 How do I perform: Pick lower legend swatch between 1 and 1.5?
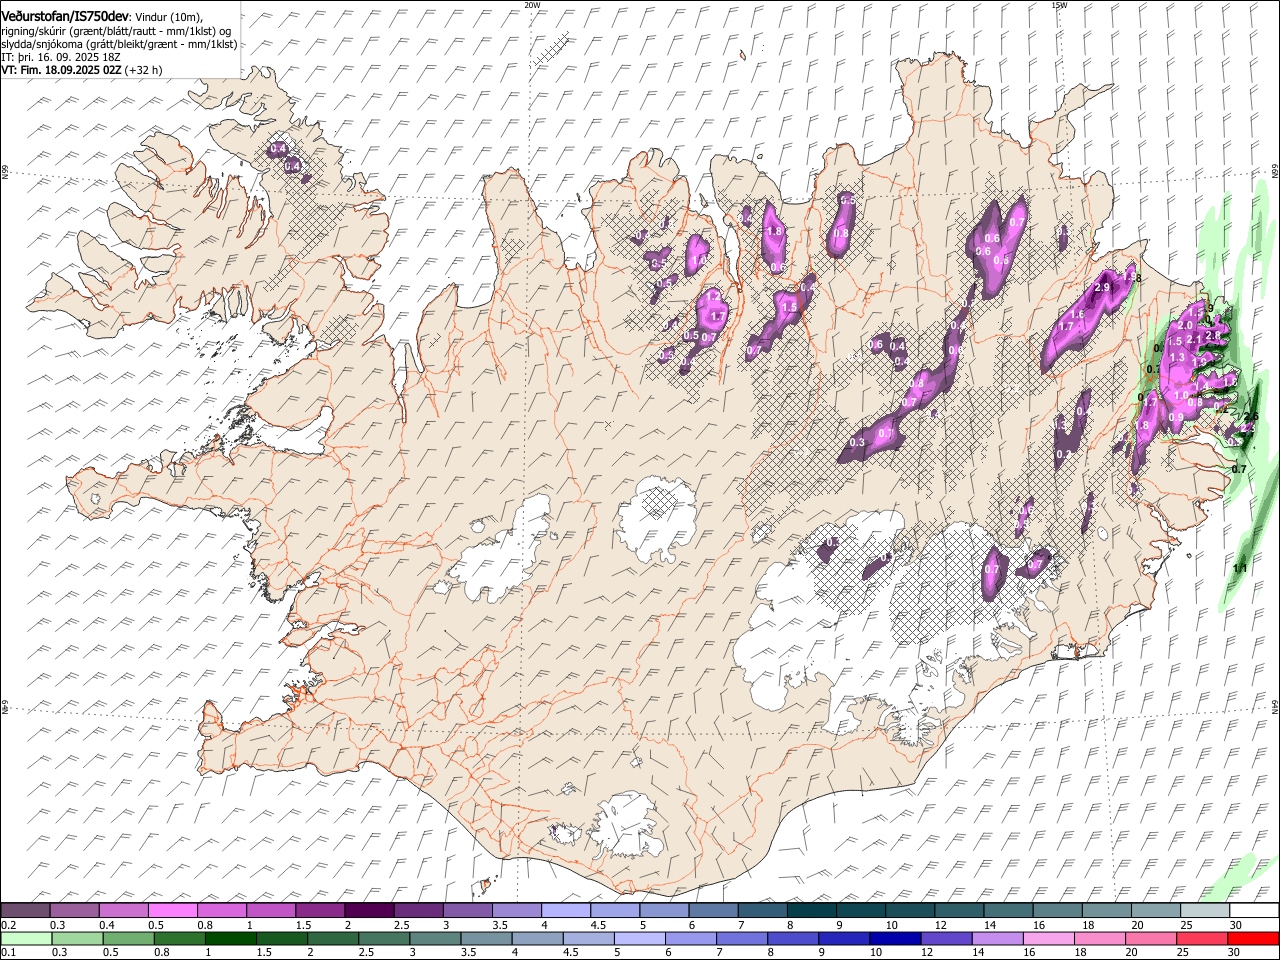230,938
